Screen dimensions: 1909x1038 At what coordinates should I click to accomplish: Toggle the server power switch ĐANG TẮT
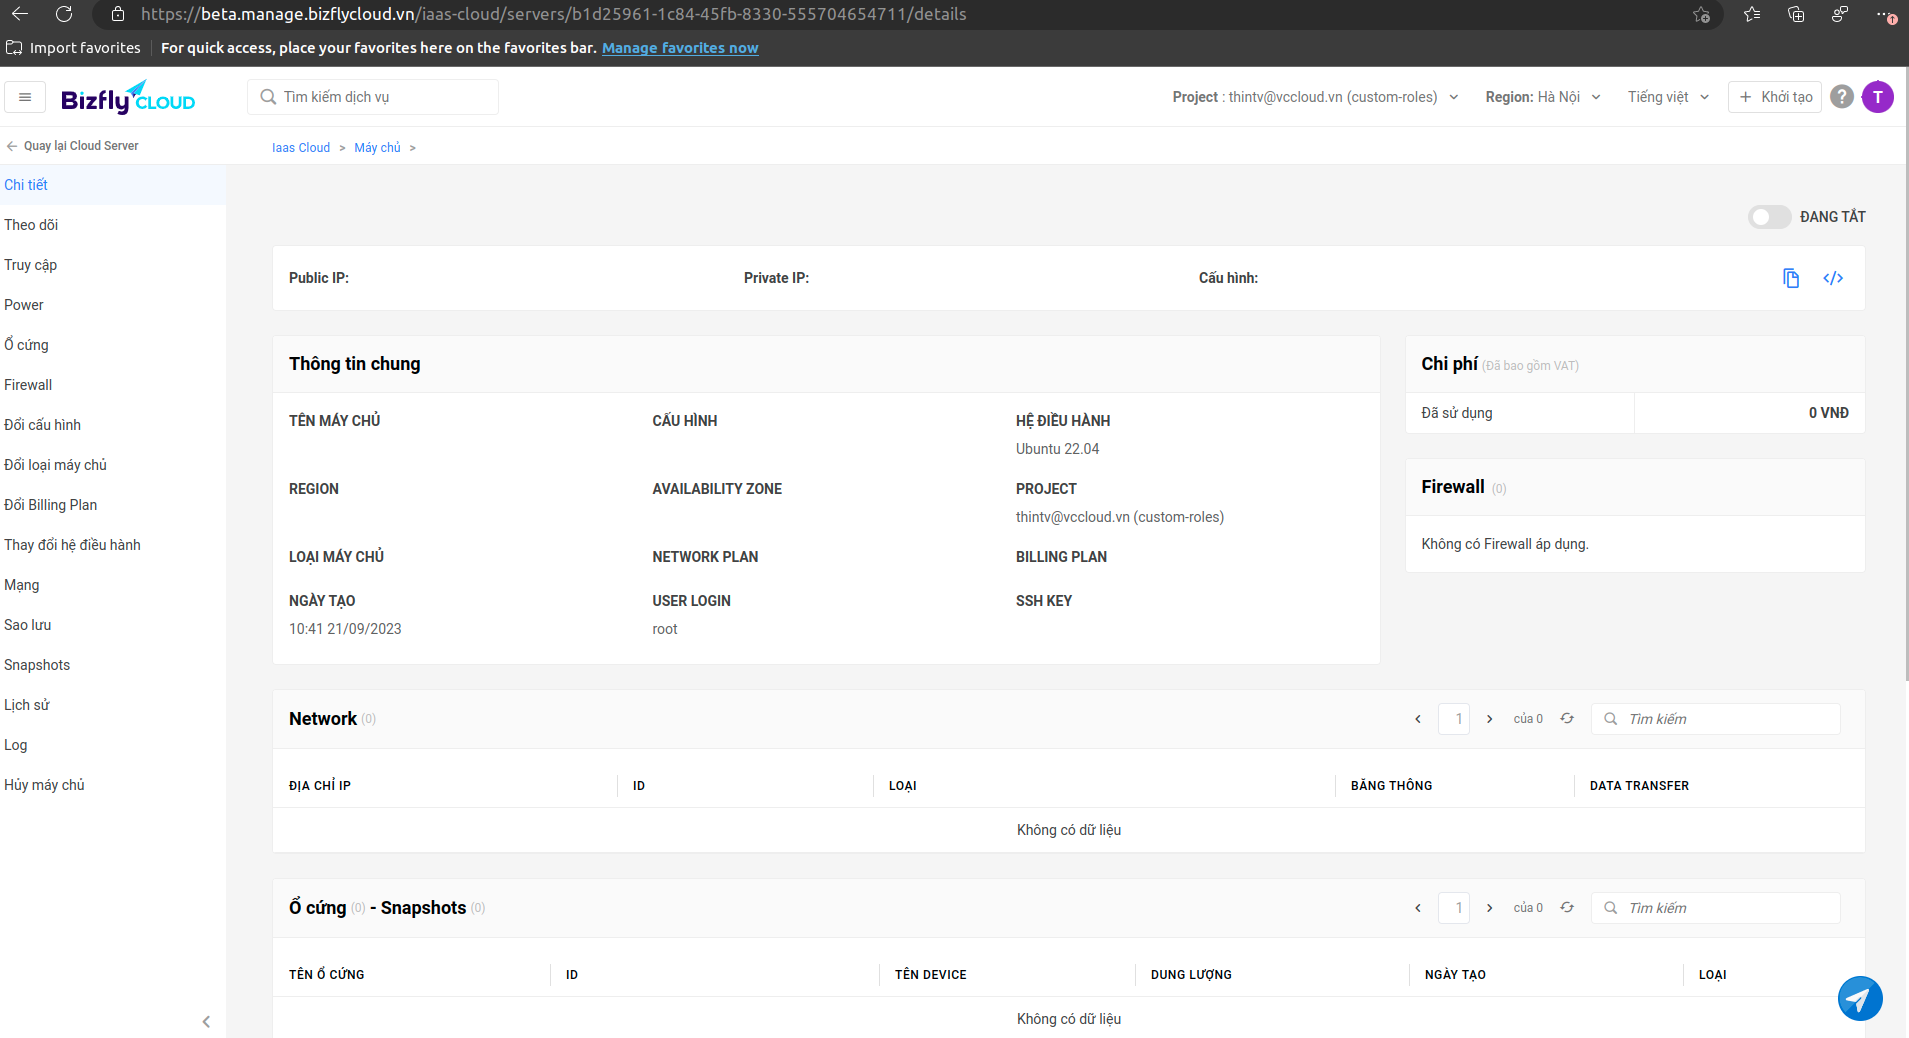pyautogui.click(x=1769, y=217)
